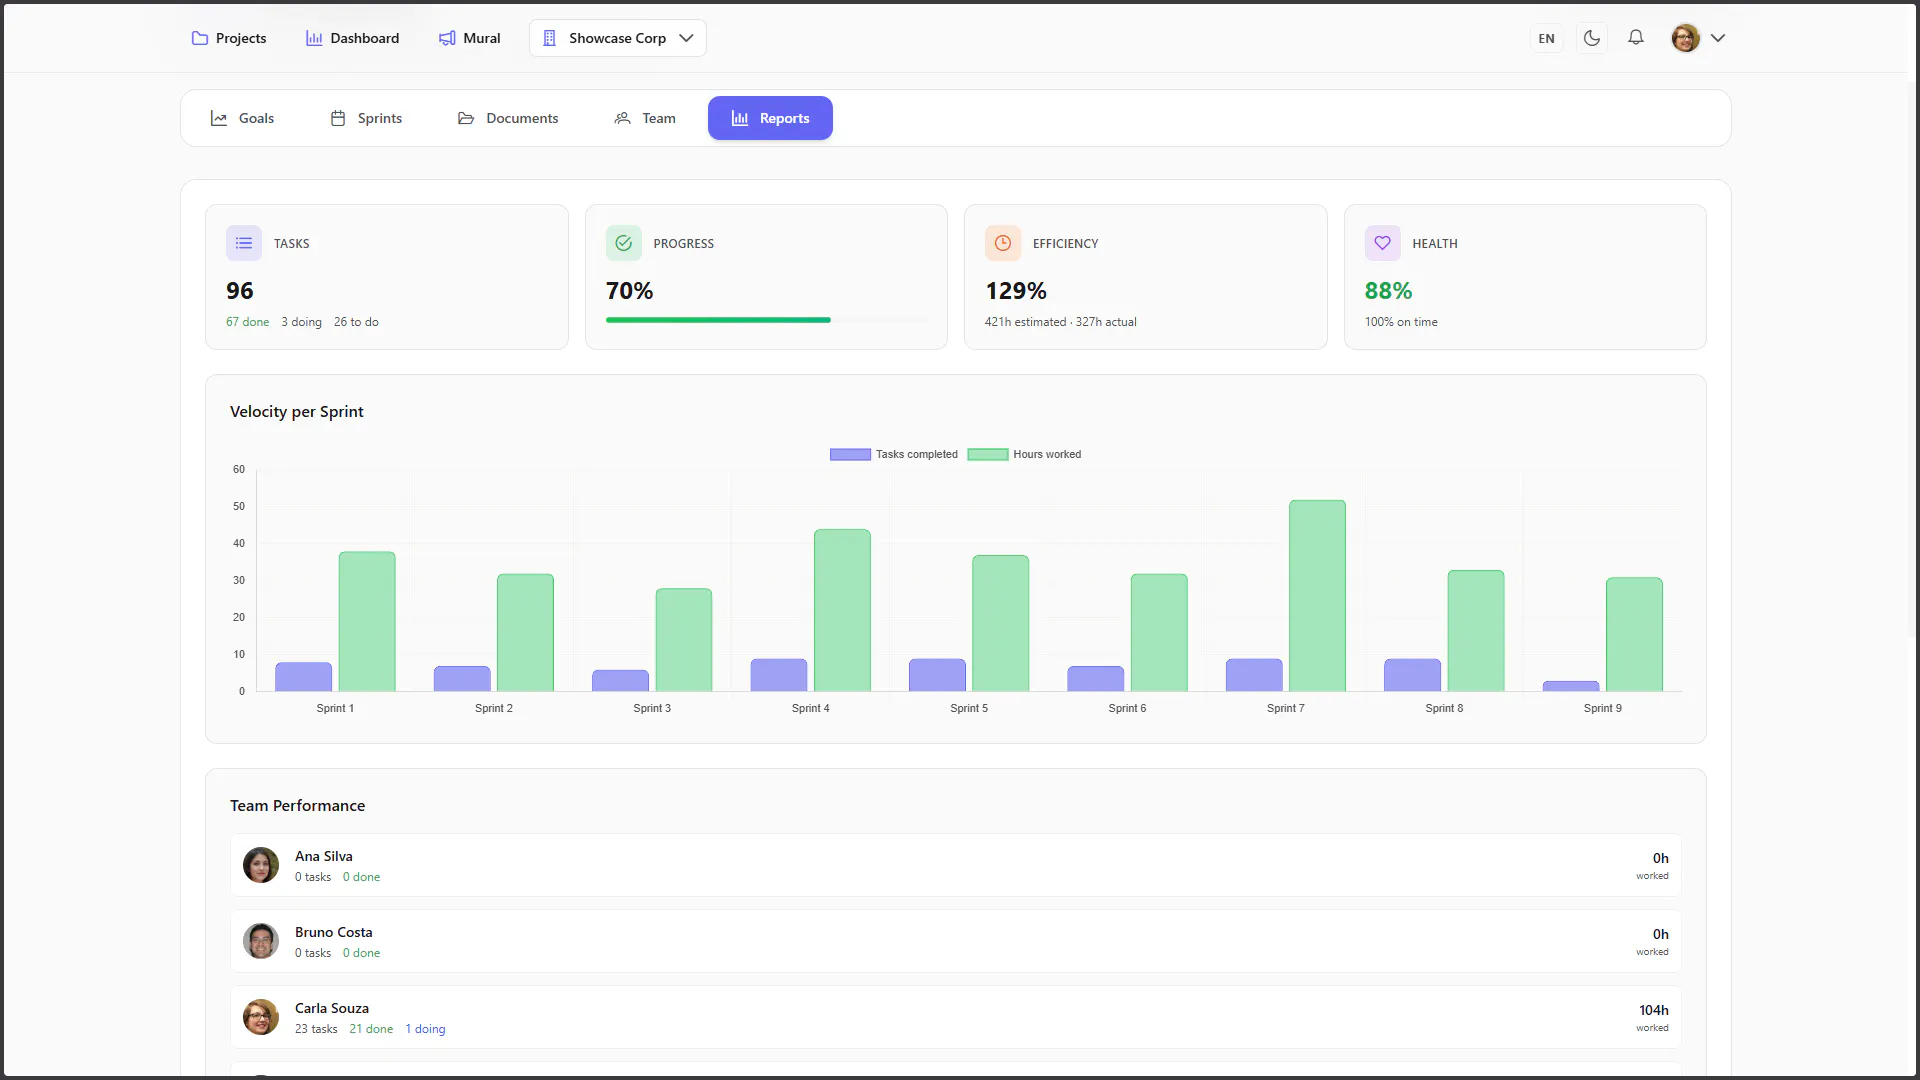Click the Mural megaphone icon

447,38
